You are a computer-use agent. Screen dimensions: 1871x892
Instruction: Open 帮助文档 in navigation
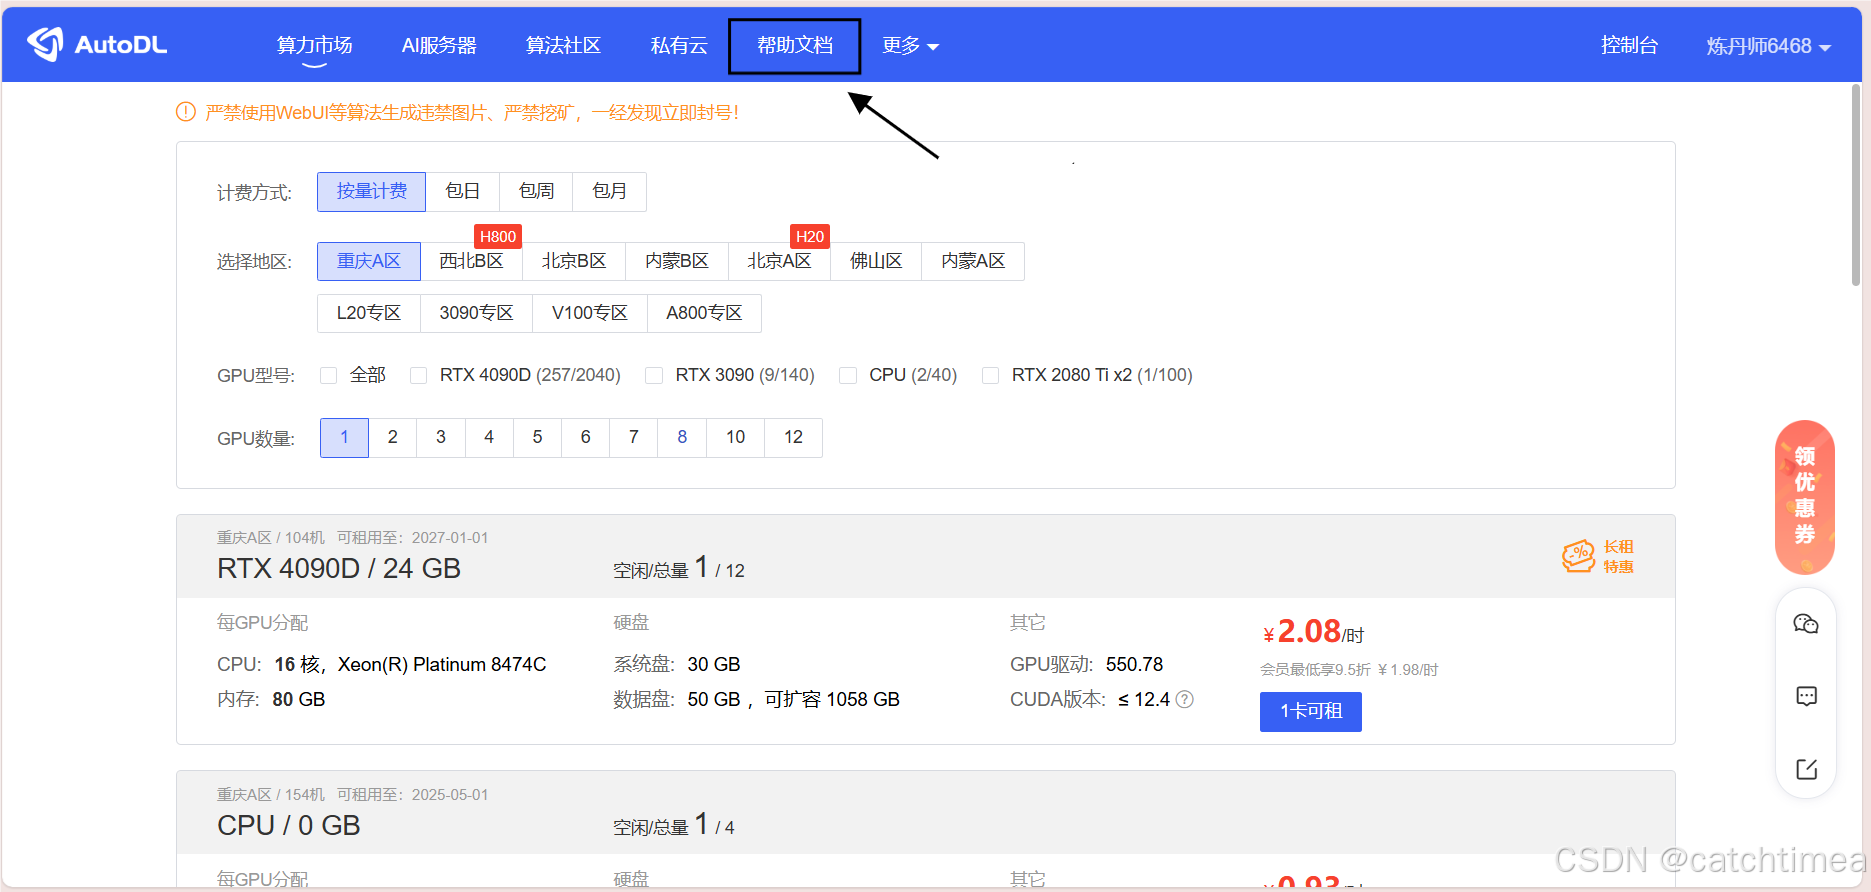pyautogui.click(x=795, y=46)
